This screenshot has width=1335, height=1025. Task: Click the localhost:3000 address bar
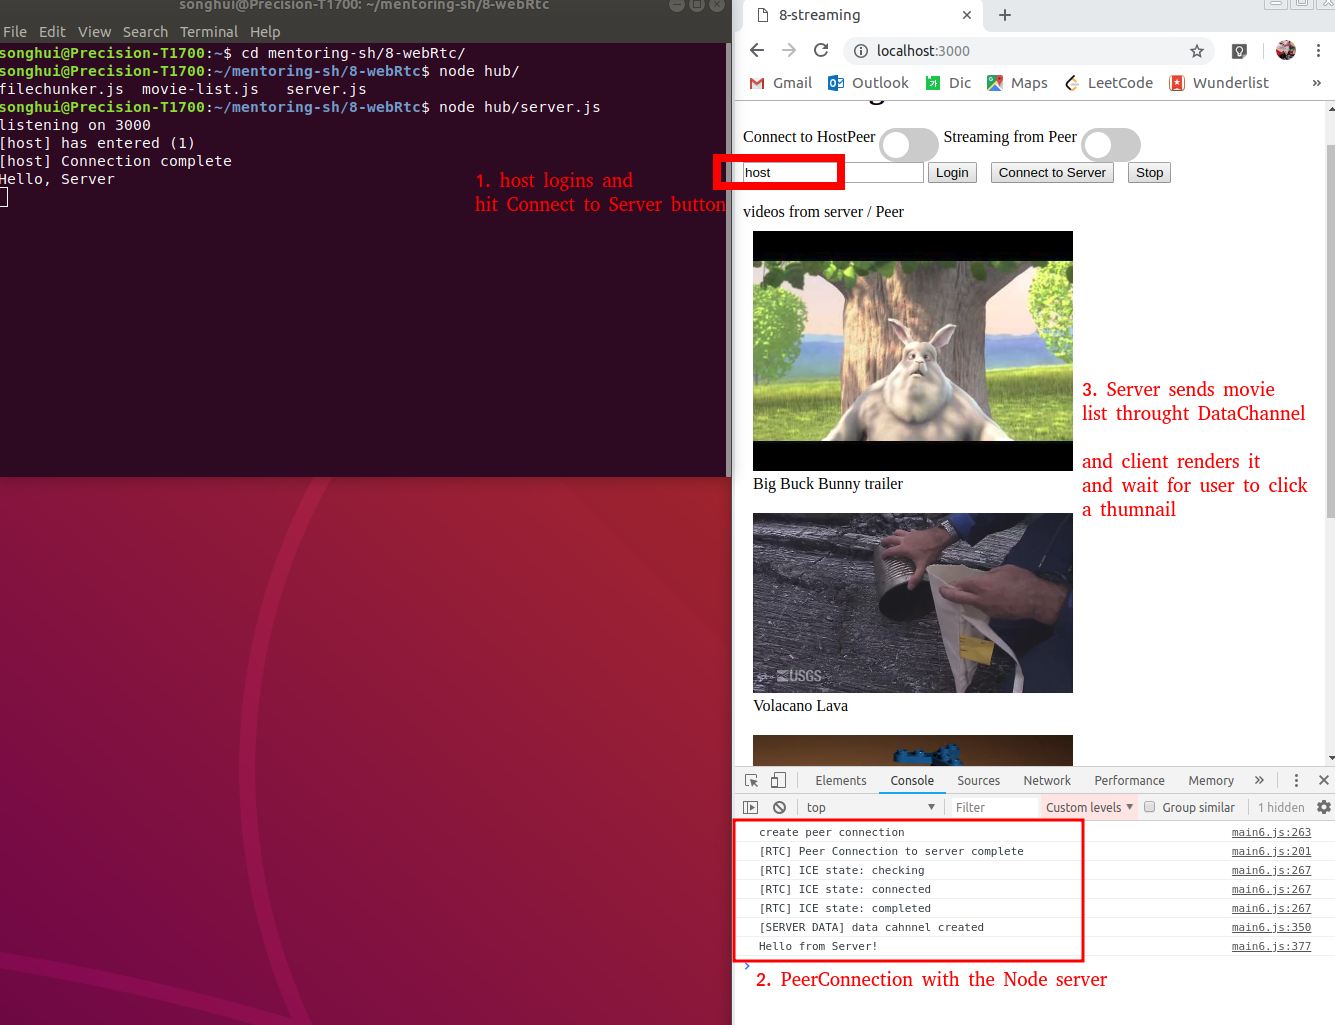[x=1028, y=51]
